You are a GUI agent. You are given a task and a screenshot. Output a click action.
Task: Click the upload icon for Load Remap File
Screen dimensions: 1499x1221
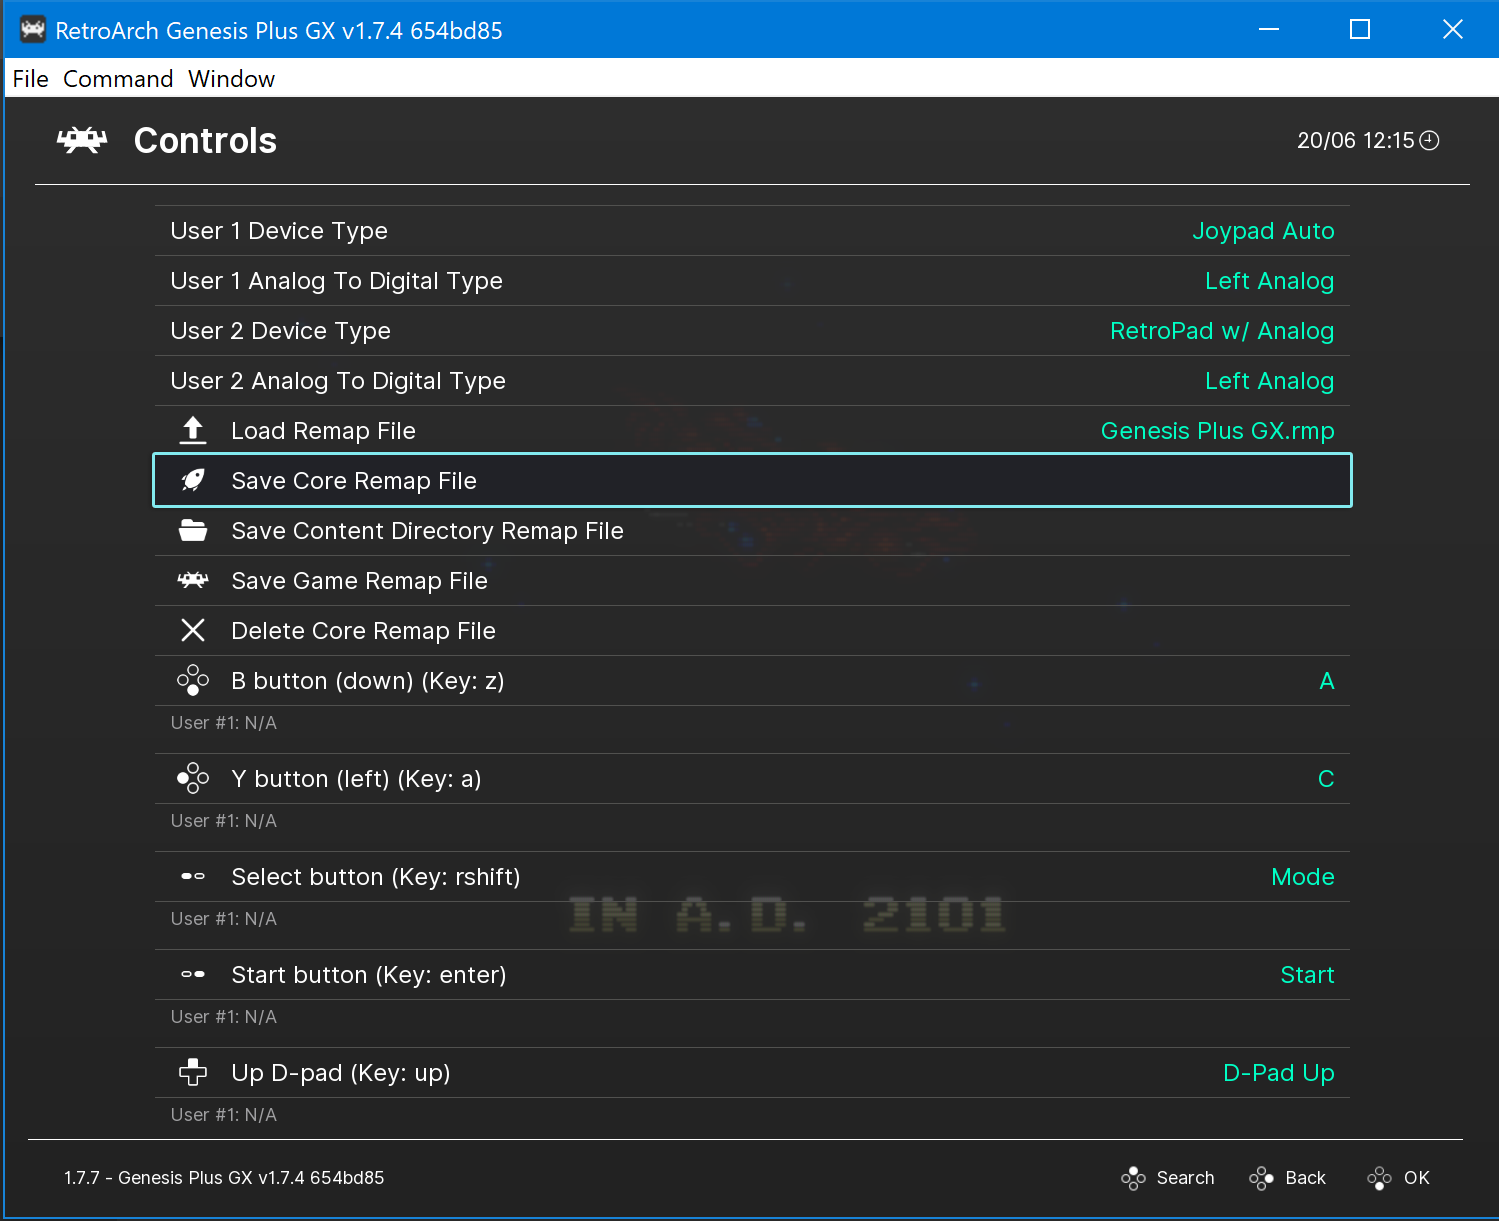(x=193, y=431)
